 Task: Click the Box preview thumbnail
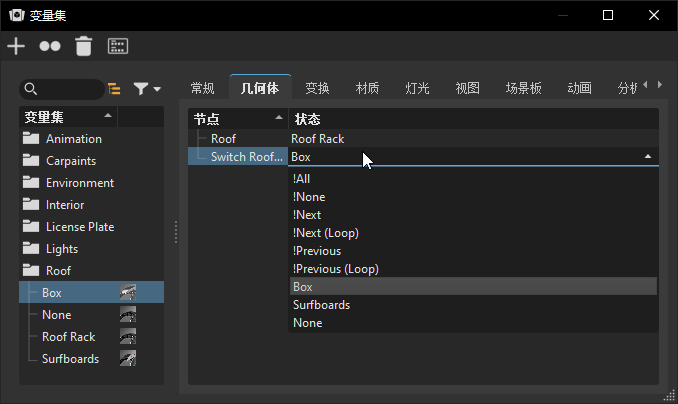(x=128, y=292)
